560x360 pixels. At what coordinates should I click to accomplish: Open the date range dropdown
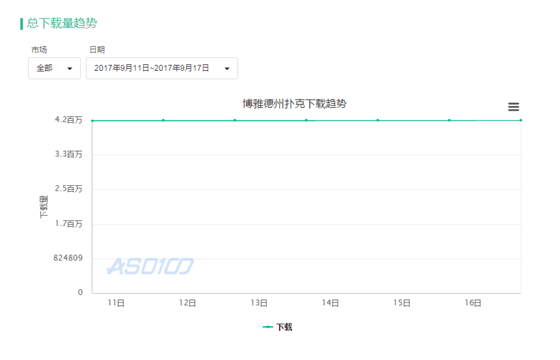162,68
